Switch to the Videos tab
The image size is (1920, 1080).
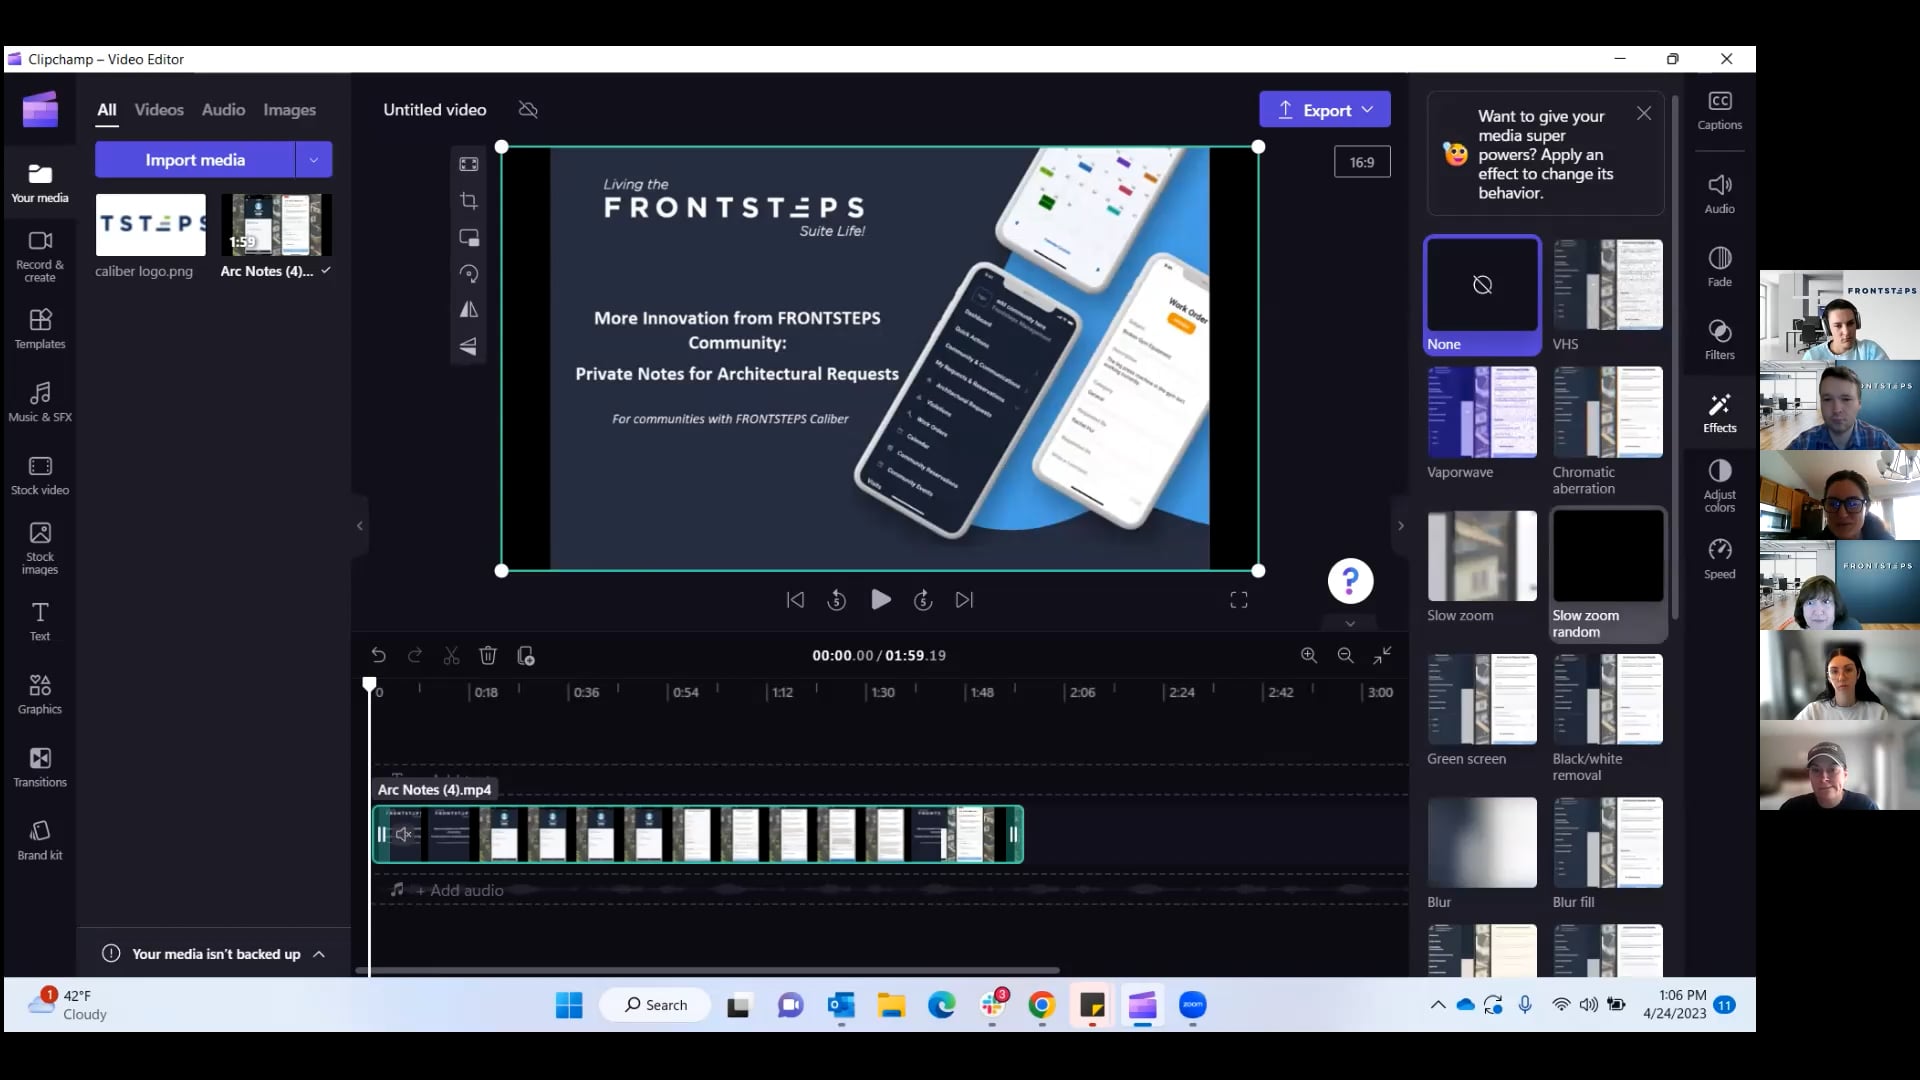click(x=159, y=110)
